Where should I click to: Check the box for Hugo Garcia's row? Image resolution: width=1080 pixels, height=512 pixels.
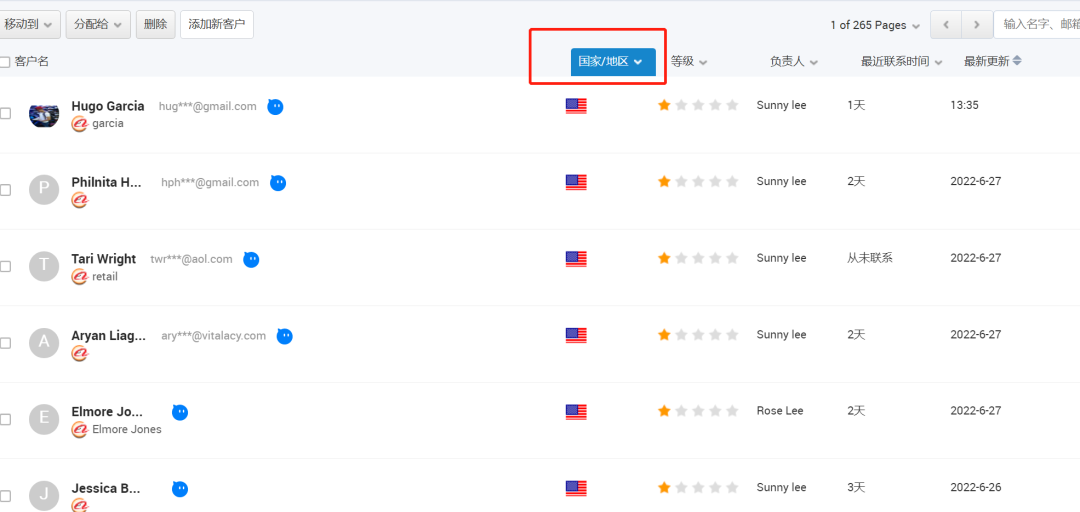[5, 114]
